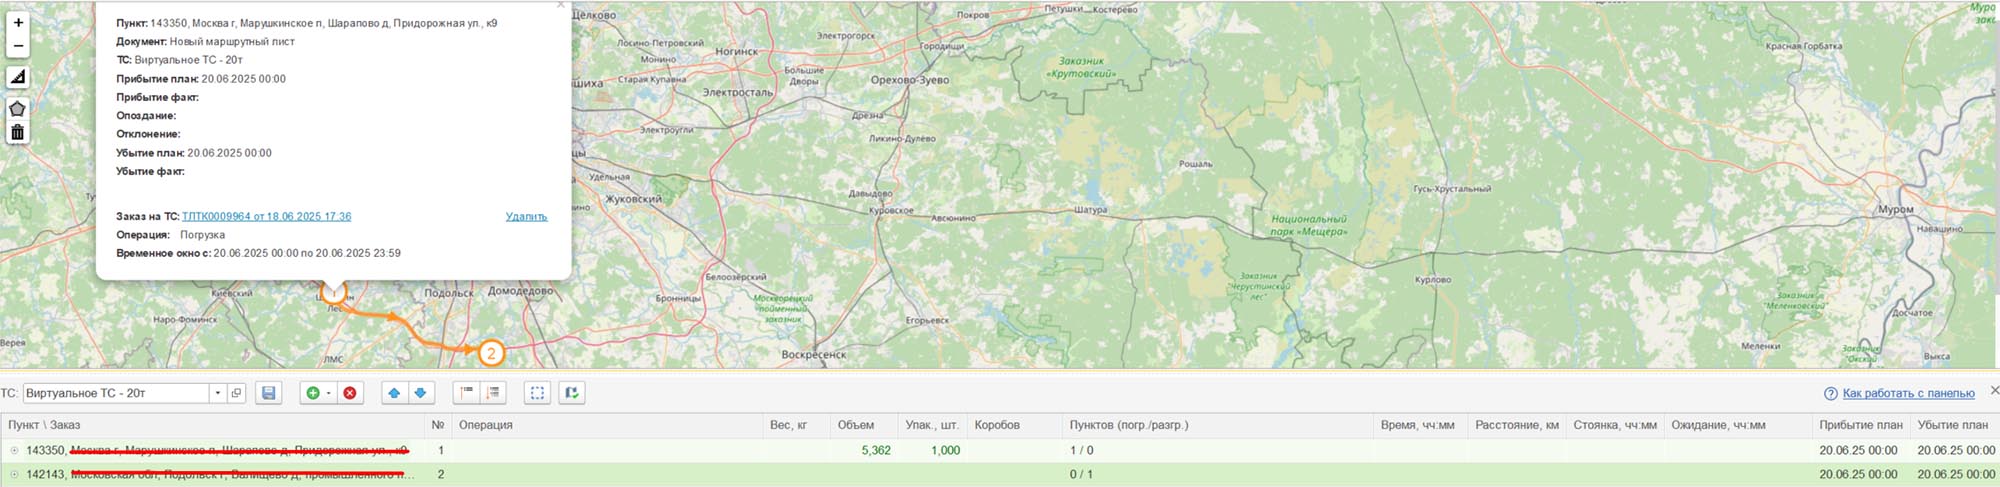Viewport: 2000px width, 487px height.
Task: Click the trash delete icon on map
Action: click(x=18, y=132)
